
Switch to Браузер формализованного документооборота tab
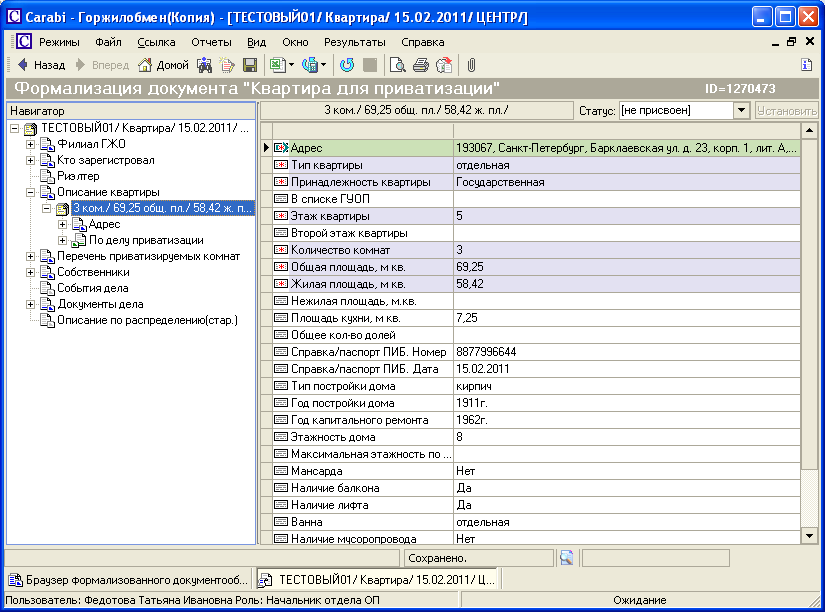128,579
